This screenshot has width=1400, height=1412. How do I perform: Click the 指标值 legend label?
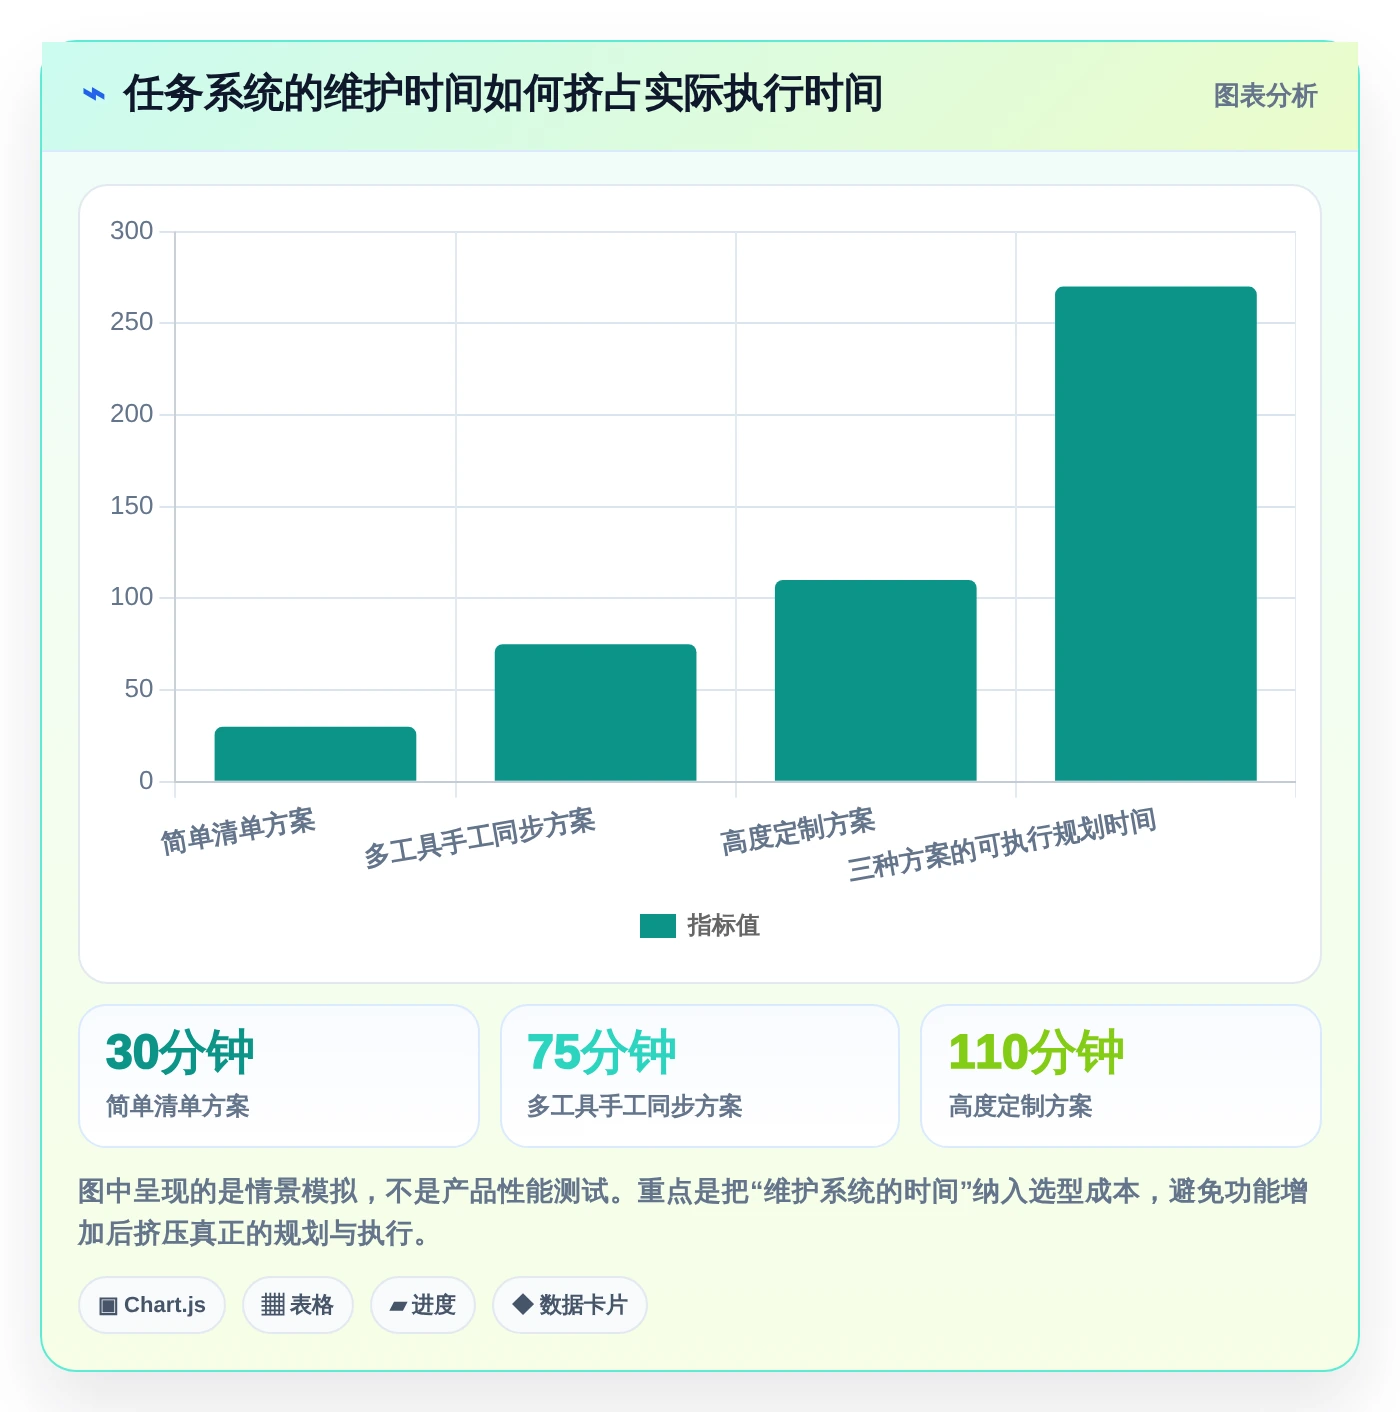(724, 926)
